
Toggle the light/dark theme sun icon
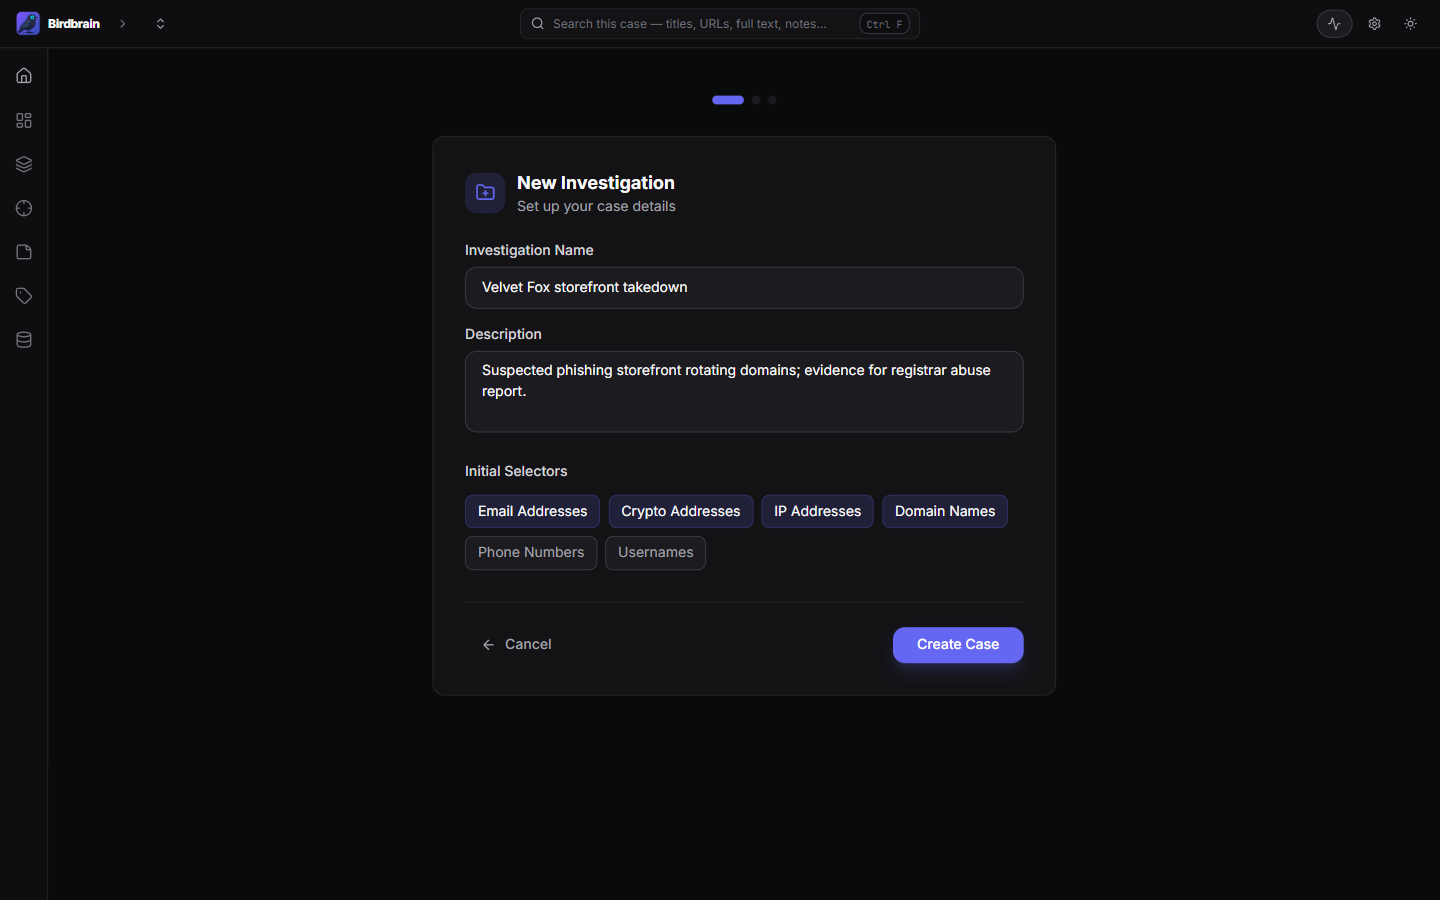1411,23
